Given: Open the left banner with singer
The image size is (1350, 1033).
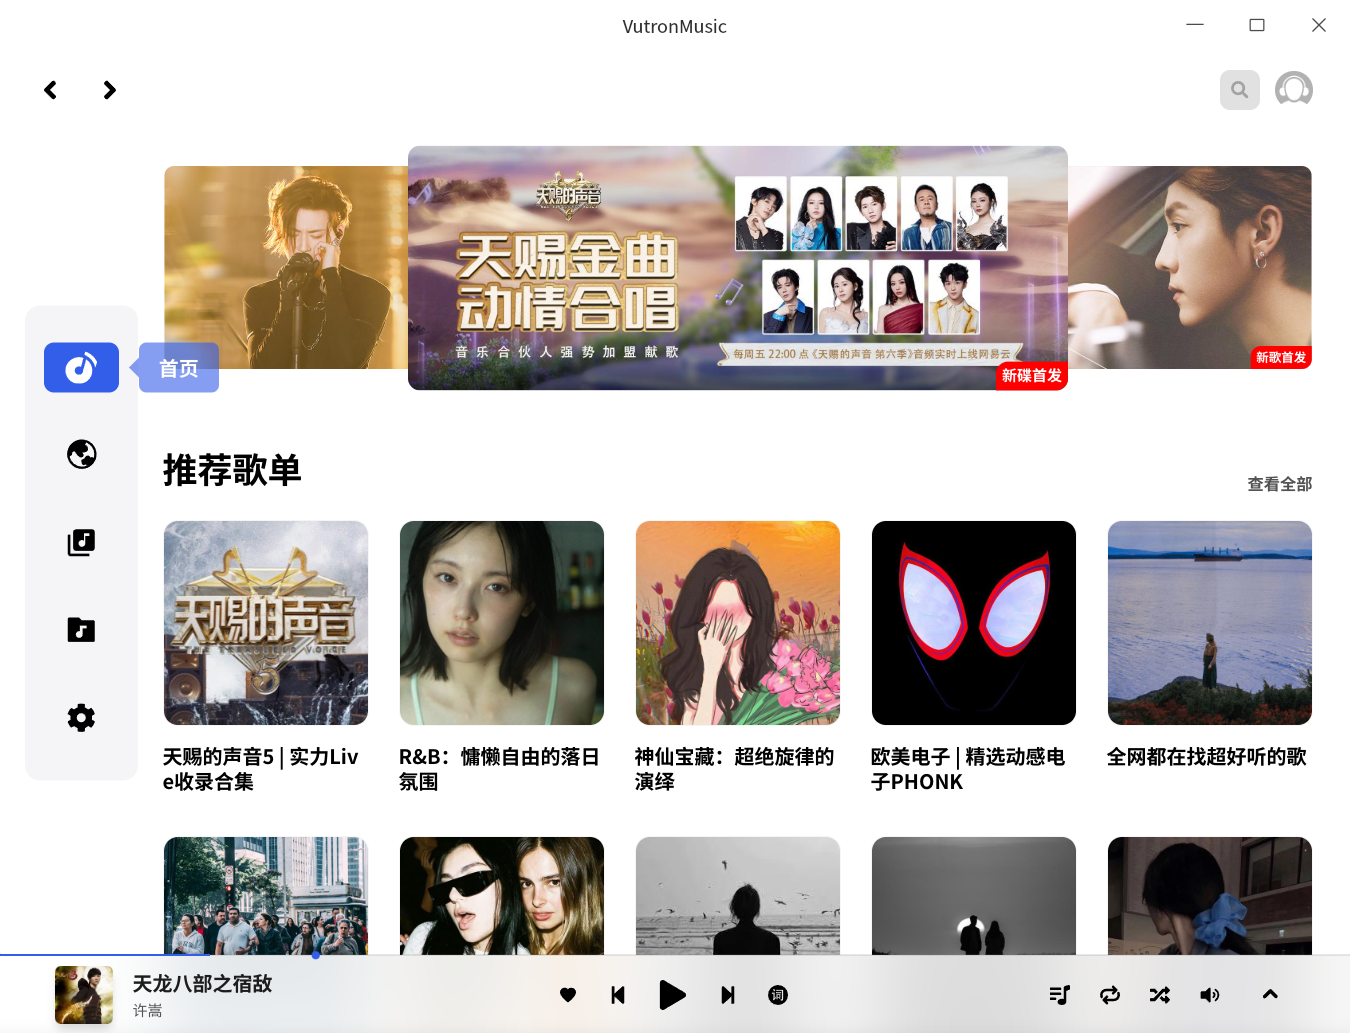Looking at the screenshot, I should pyautogui.click(x=286, y=267).
